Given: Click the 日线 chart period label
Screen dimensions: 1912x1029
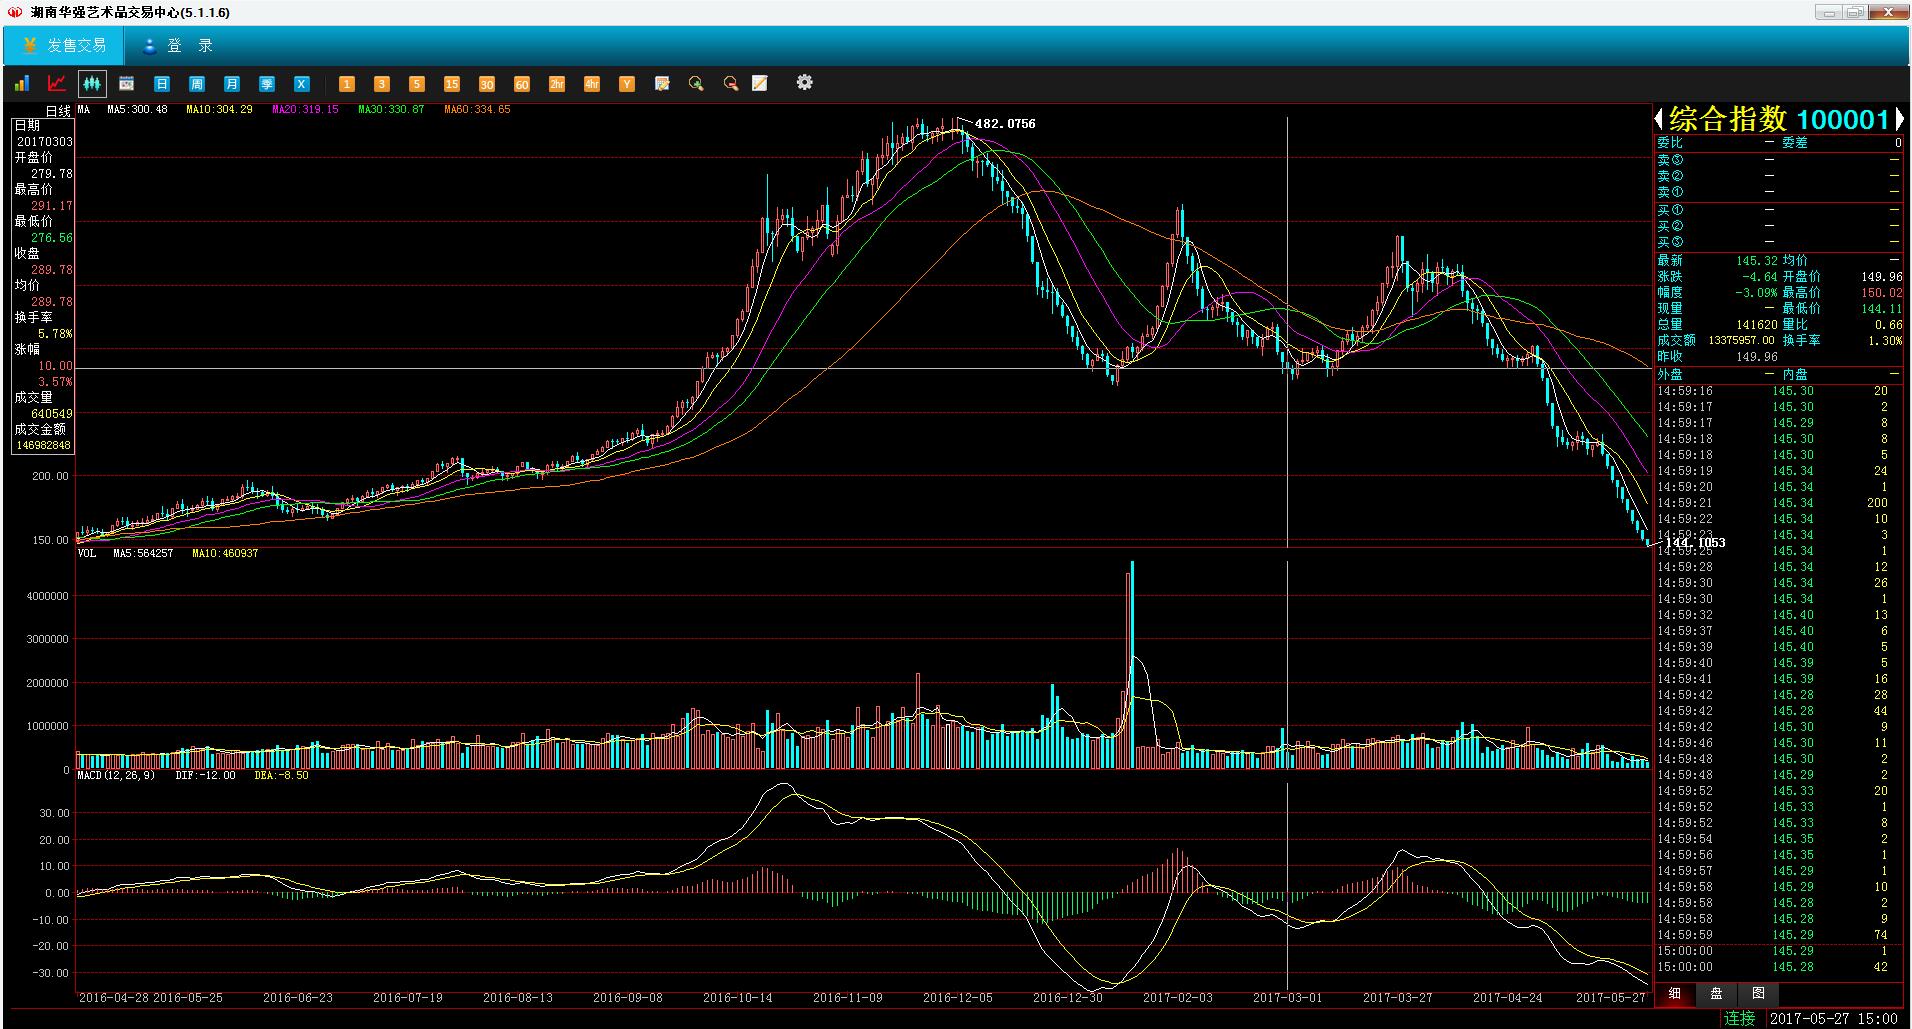Looking at the screenshot, I should [58, 111].
